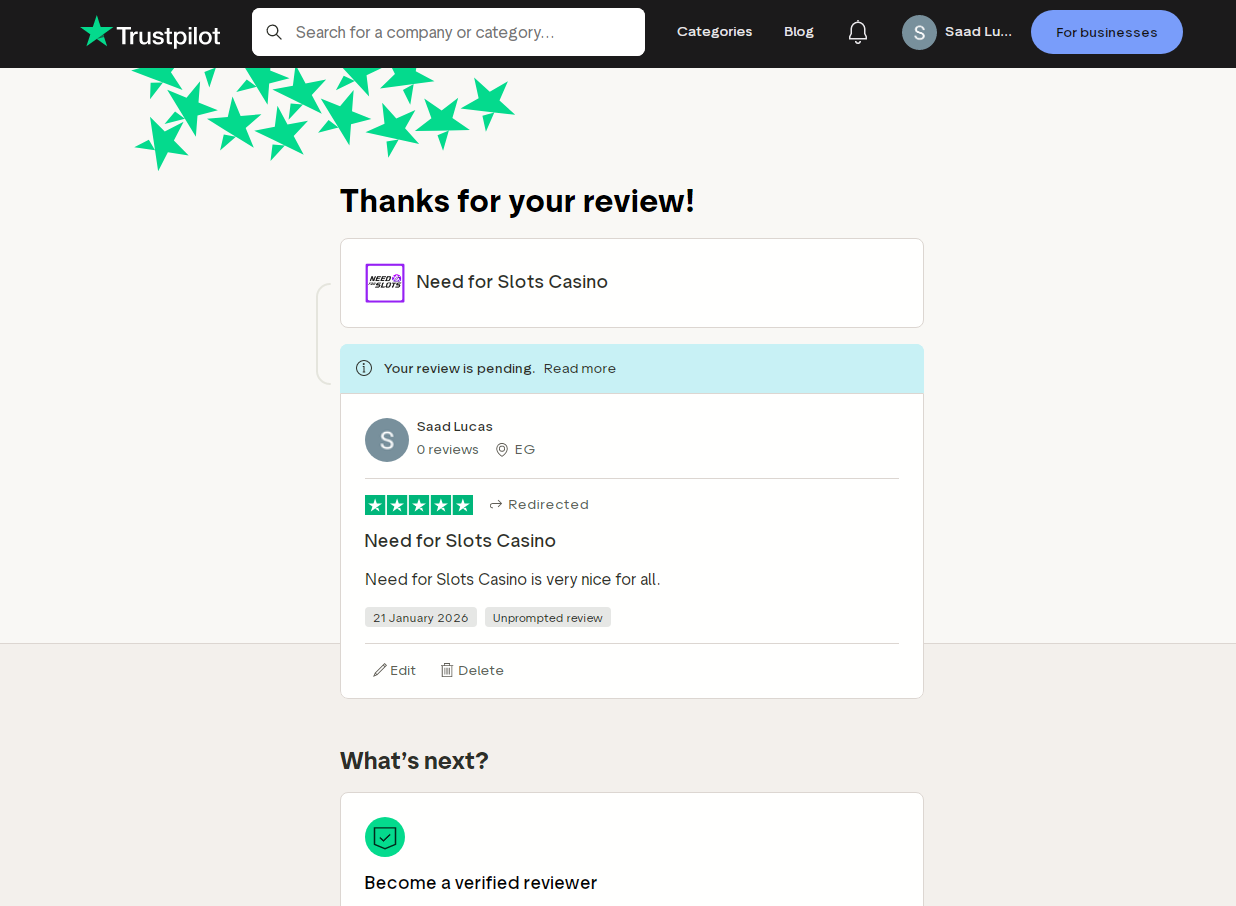Click the Become a verified reviewer heading

(x=481, y=883)
